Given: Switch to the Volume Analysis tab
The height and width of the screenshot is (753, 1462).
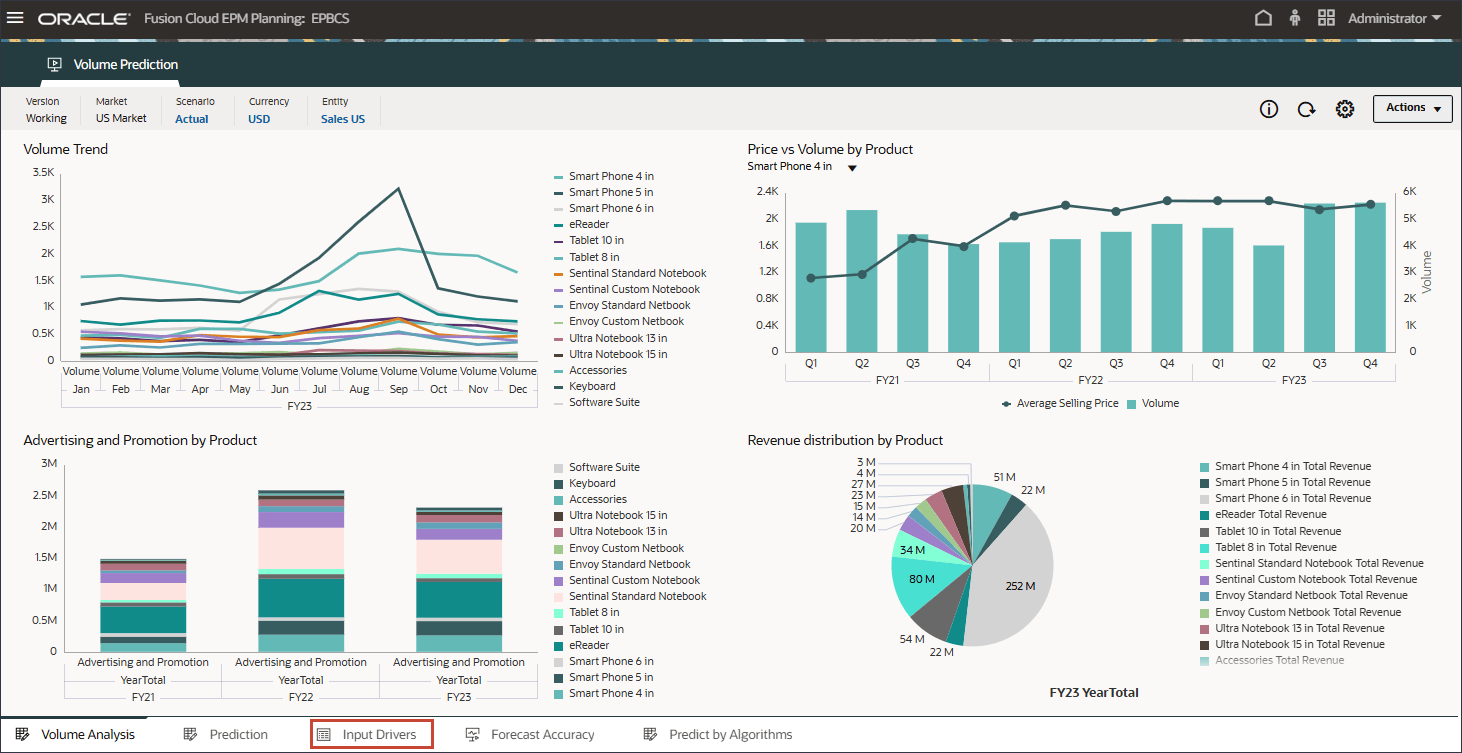Looking at the screenshot, I should (76, 734).
